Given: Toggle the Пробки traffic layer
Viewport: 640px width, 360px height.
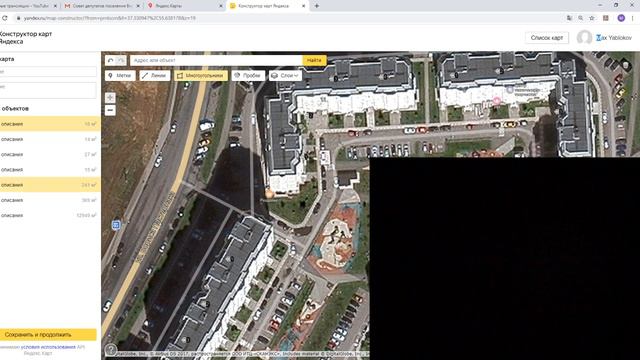Looking at the screenshot, I should [x=248, y=76].
